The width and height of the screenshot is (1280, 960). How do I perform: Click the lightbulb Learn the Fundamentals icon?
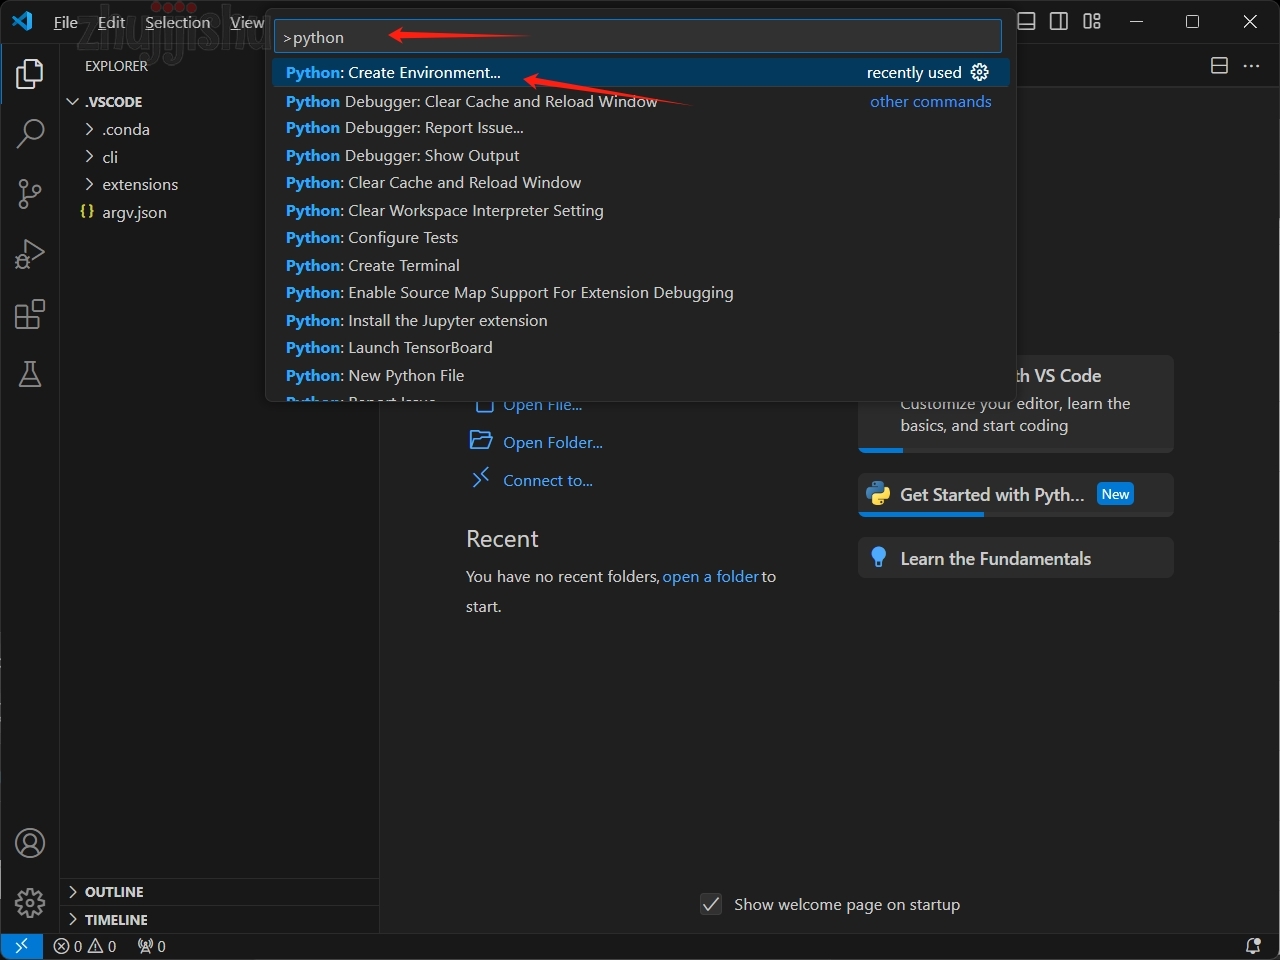point(878,558)
